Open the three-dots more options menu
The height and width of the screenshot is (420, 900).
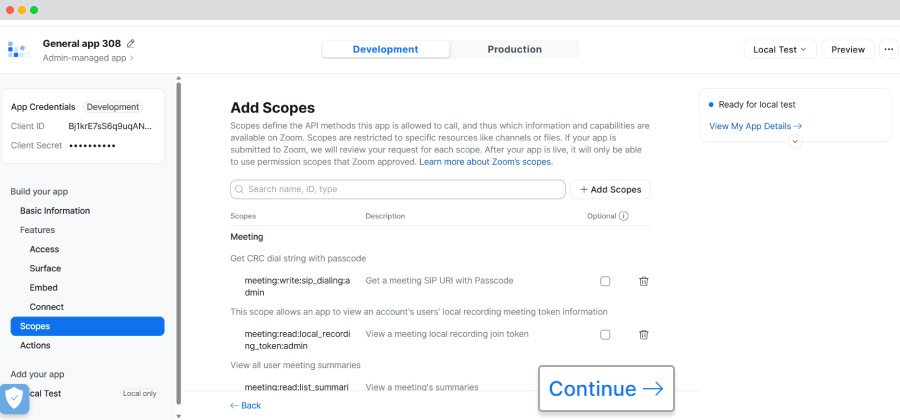(889, 49)
